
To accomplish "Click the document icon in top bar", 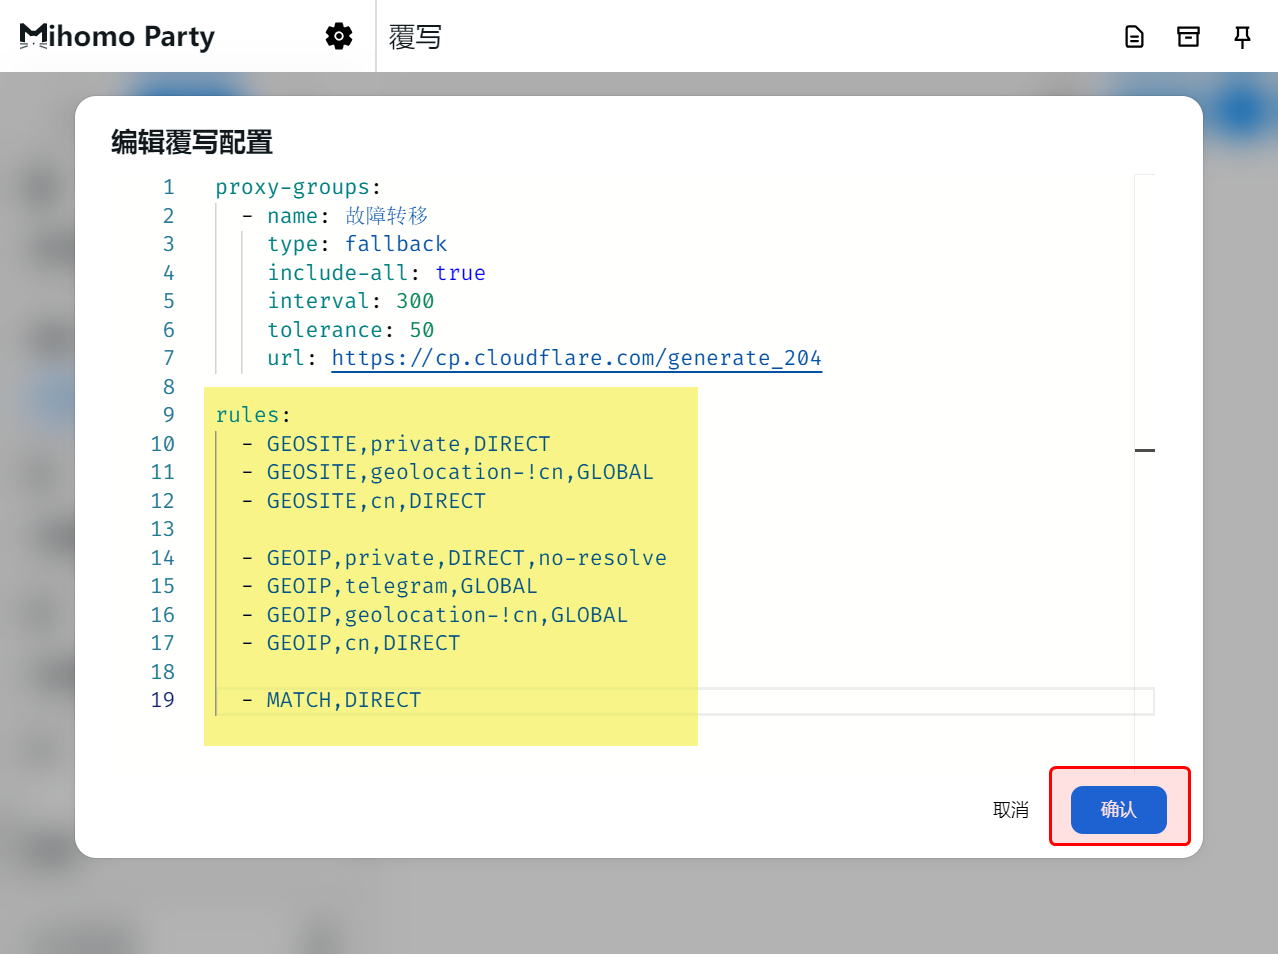I will tap(1134, 37).
